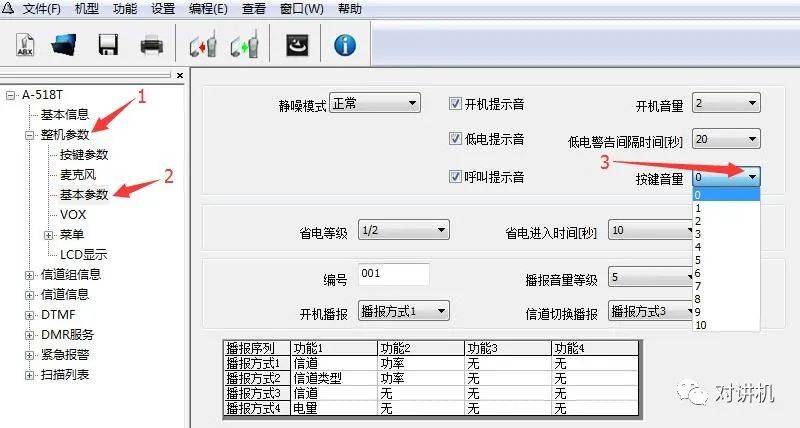Uncheck the 呼叫提示音 checkbox
The image size is (800, 428).
coord(455,177)
